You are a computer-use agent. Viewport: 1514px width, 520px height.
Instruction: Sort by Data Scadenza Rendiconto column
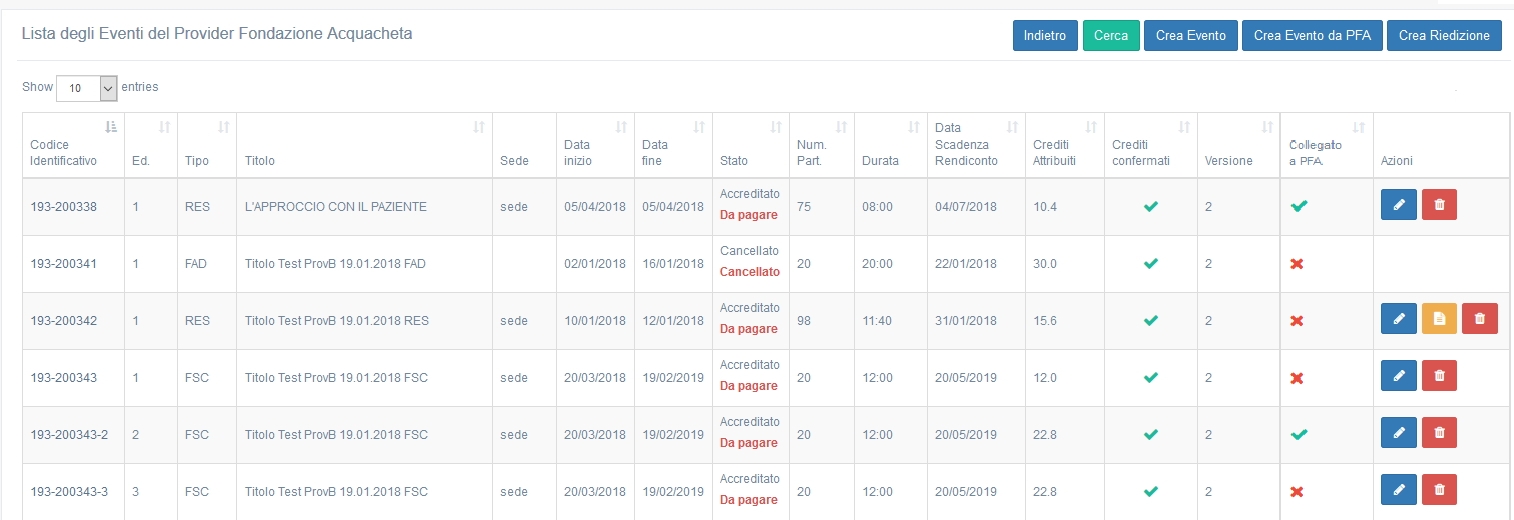pyautogui.click(x=1013, y=127)
